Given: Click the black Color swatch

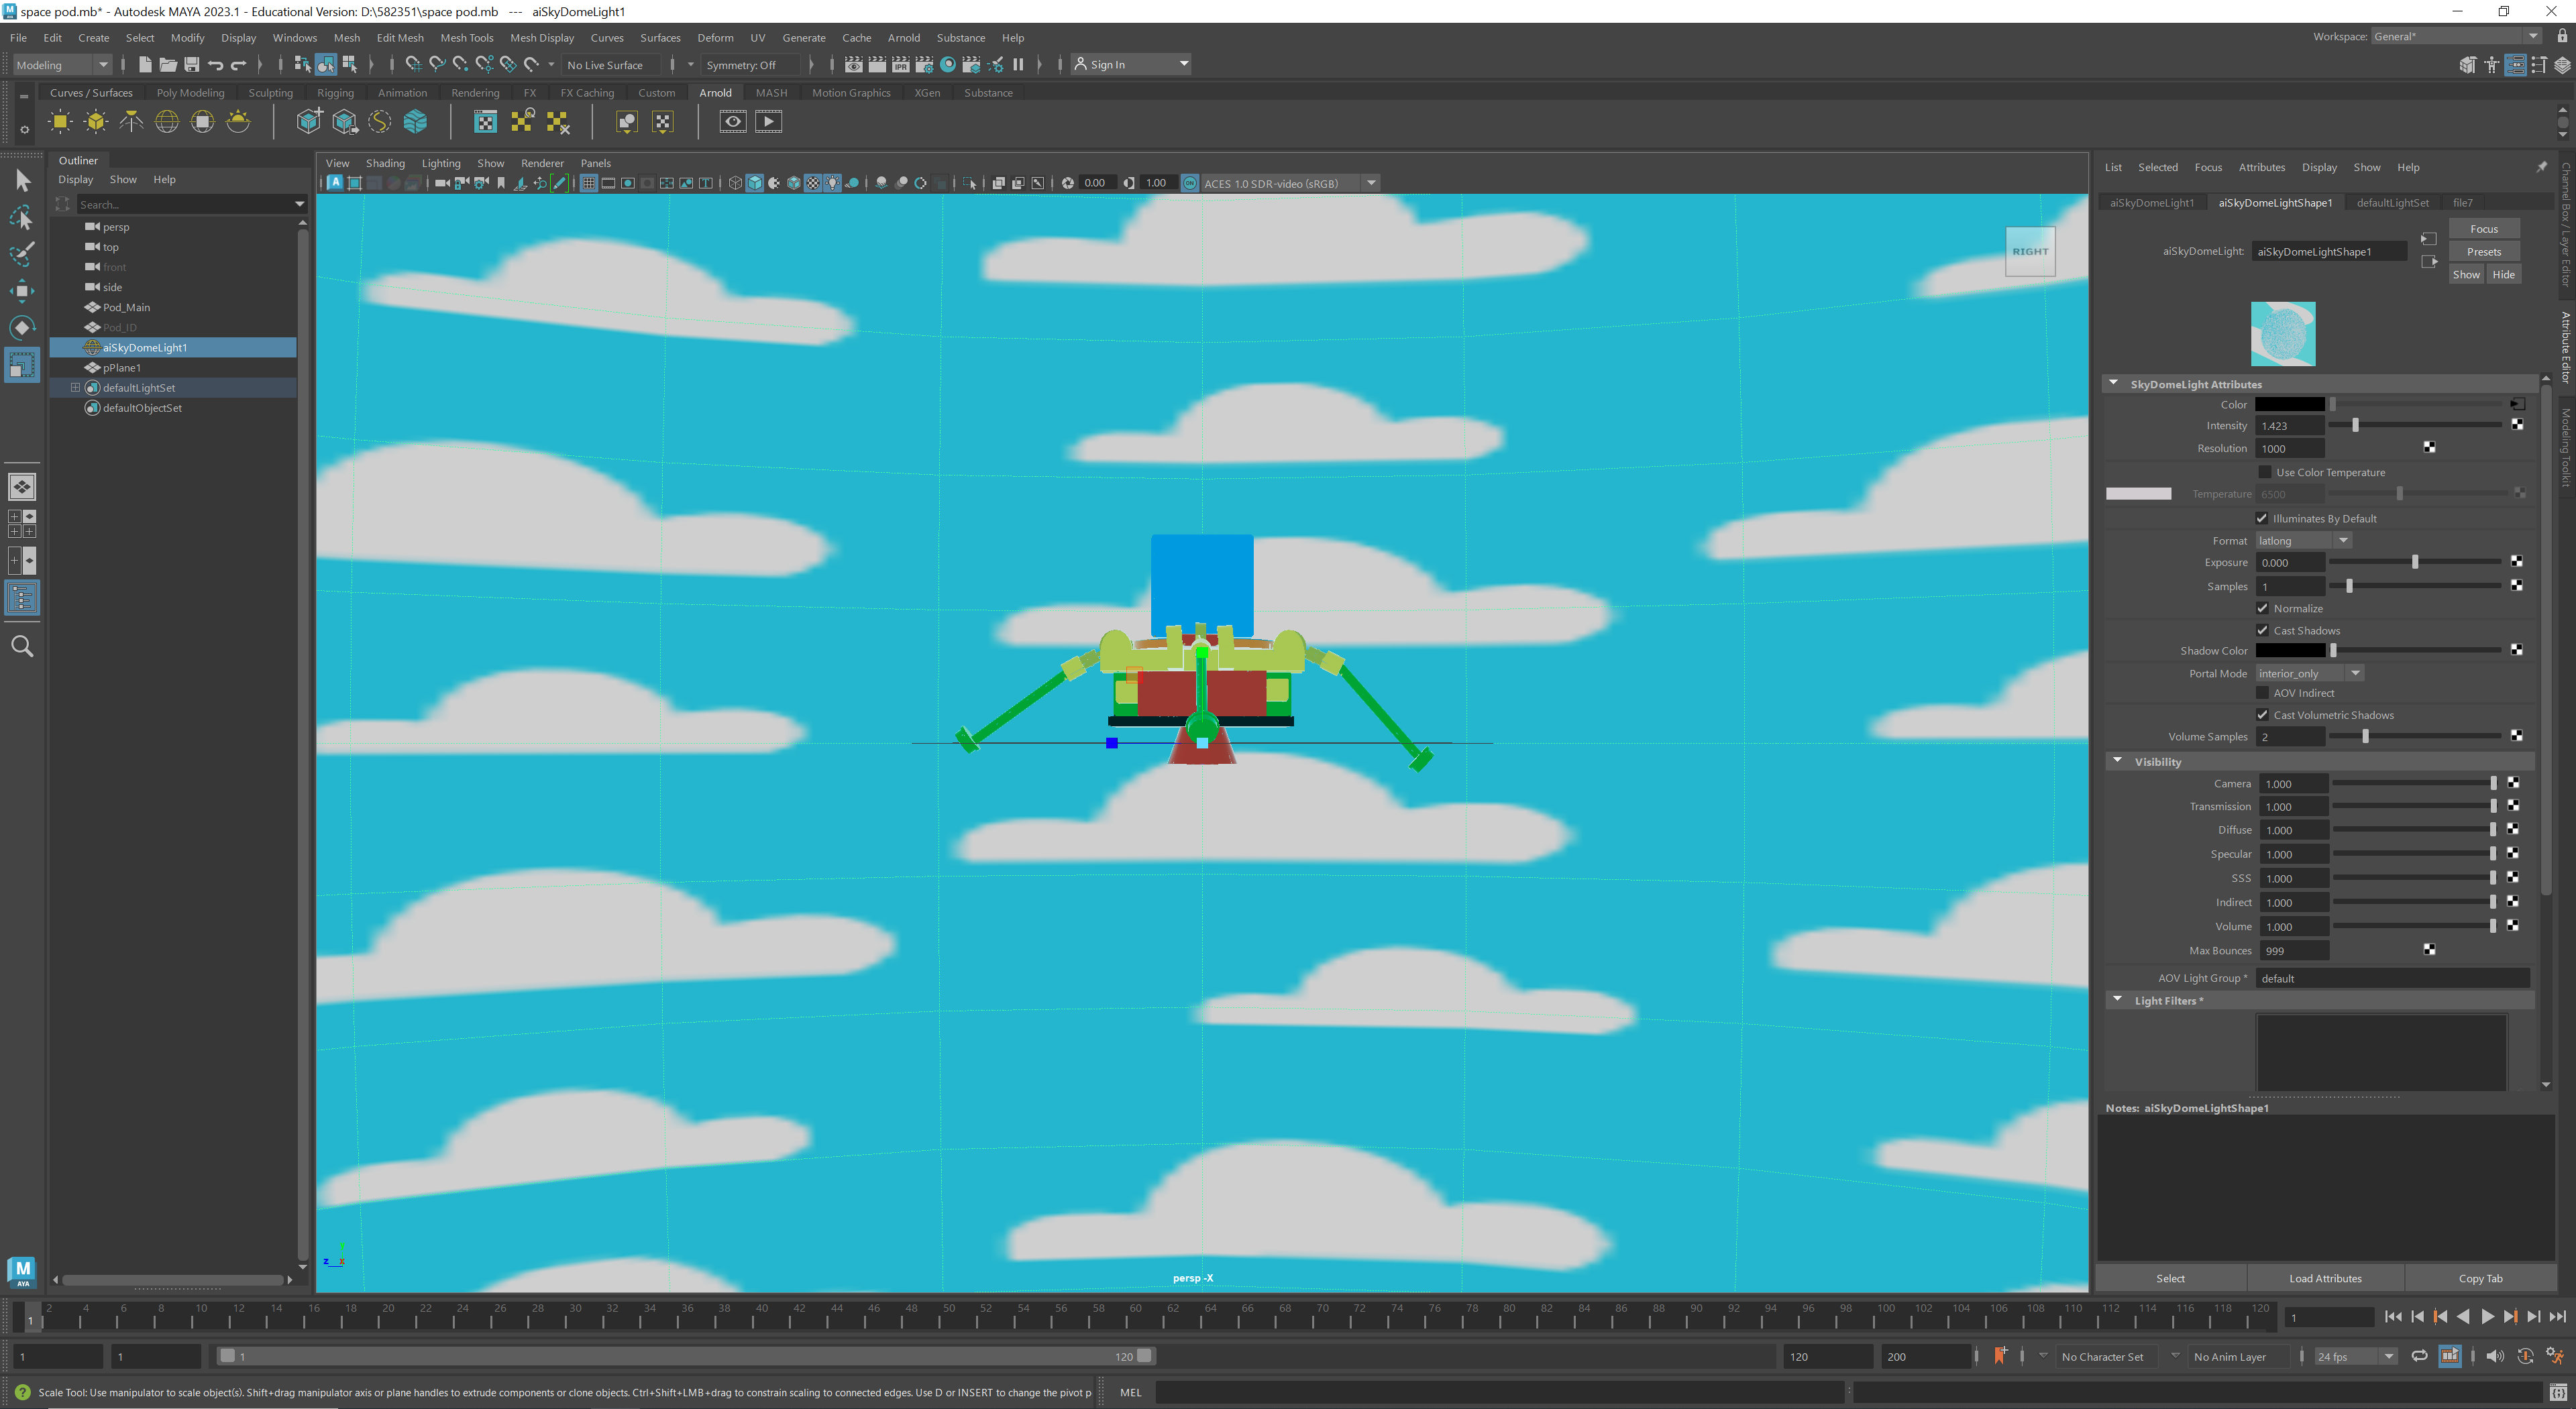Looking at the screenshot, I should [x=2289, y=404].
